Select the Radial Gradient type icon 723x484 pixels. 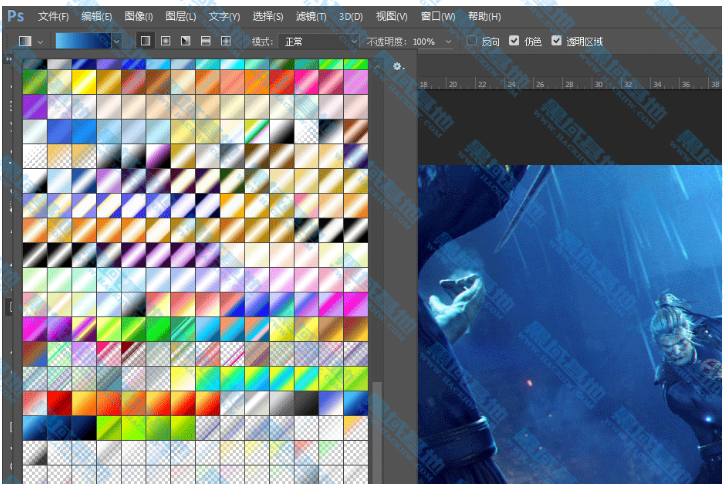[x=166, y=41]
